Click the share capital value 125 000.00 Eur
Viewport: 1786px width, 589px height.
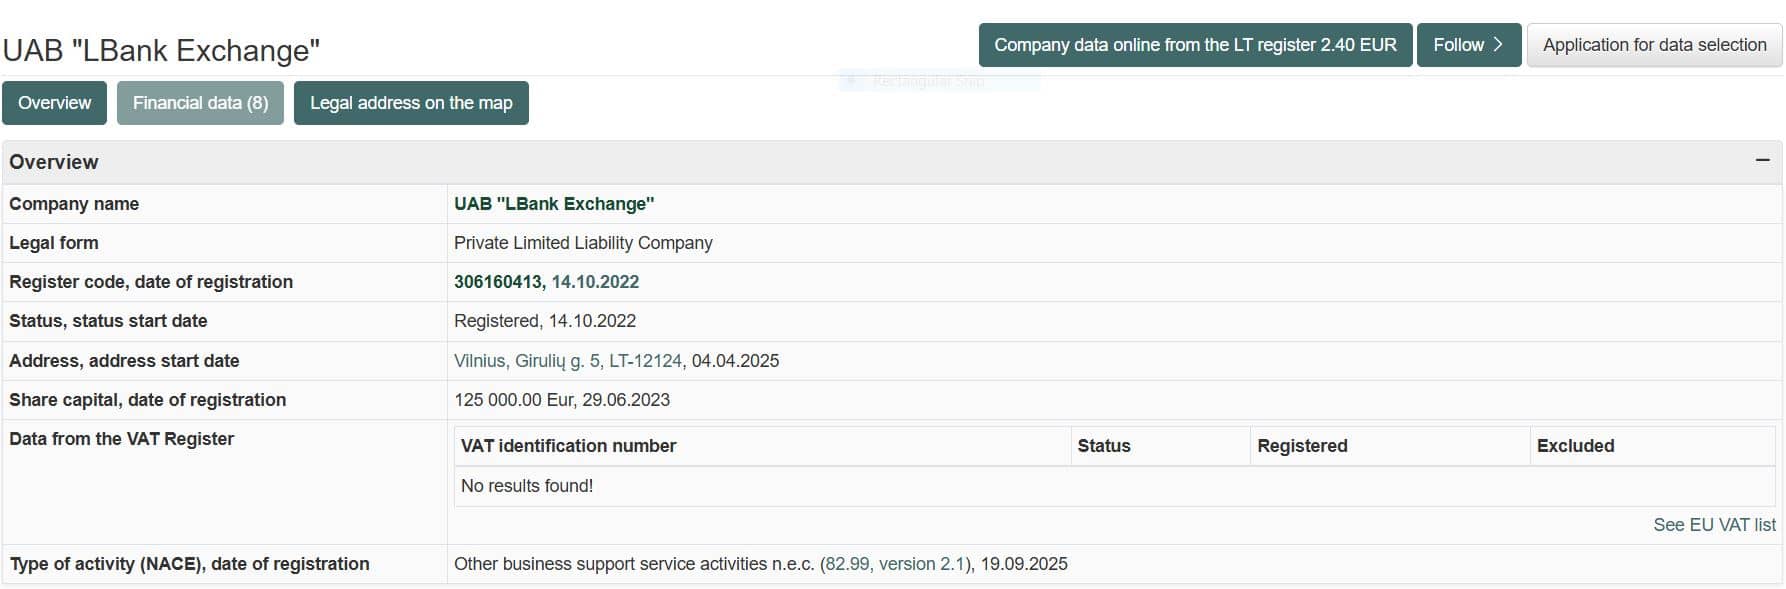[x=514, y=400]
